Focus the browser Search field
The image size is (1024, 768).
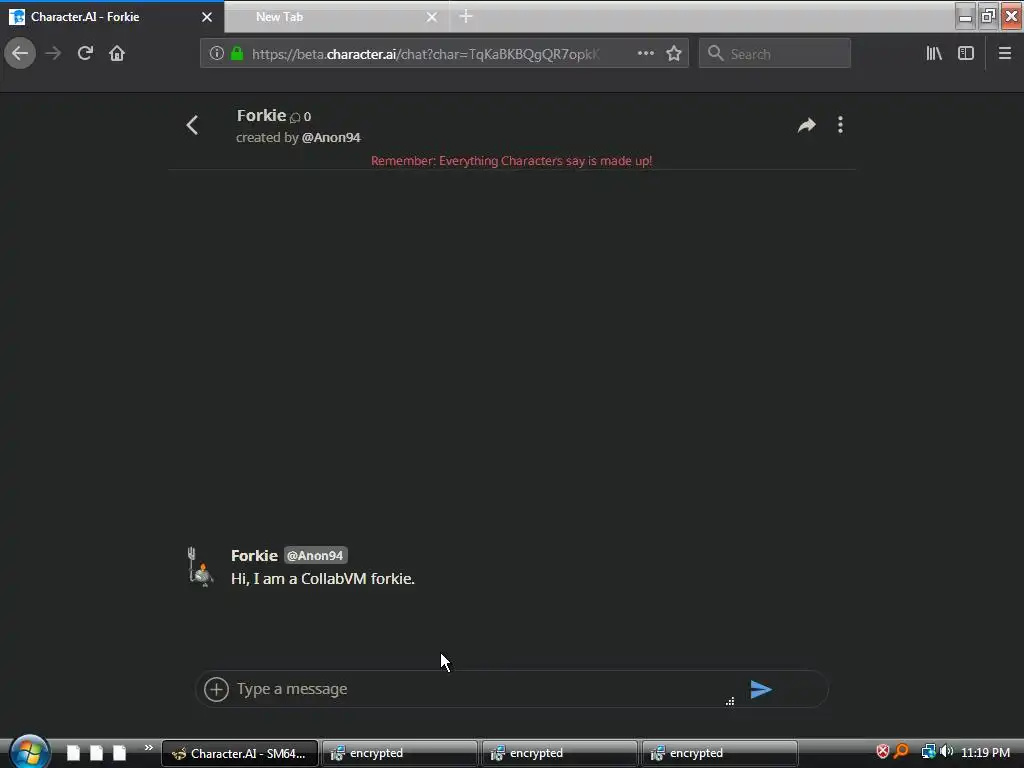(x=775, y=54)
